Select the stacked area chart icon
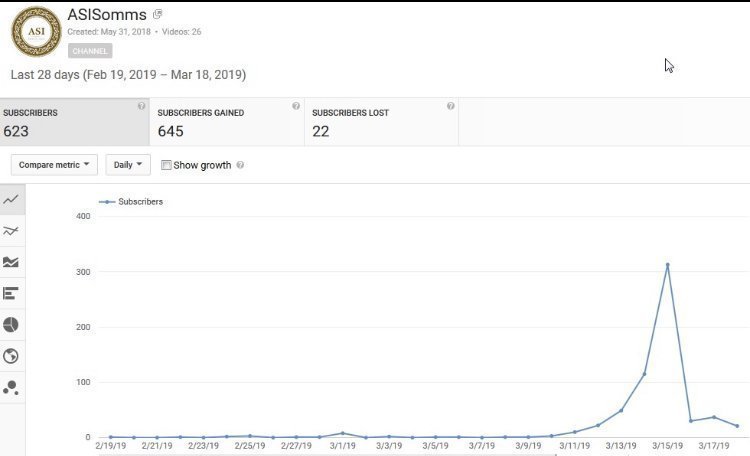Viewport: 750px width, 456px height. tap(11, 262)
